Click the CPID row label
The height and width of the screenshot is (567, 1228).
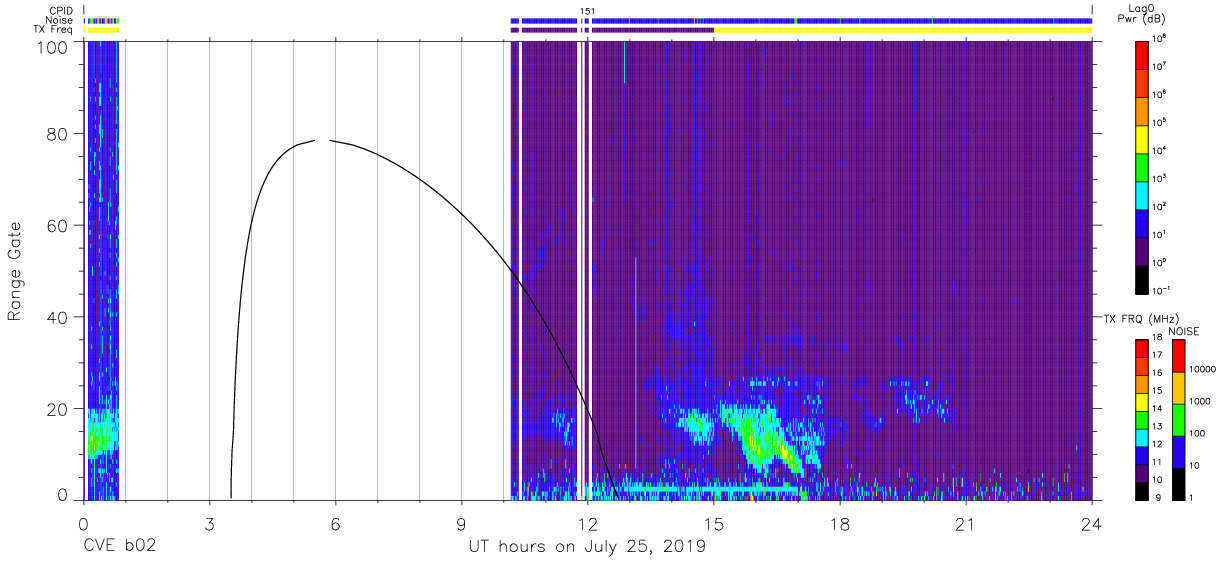(60, 10)
